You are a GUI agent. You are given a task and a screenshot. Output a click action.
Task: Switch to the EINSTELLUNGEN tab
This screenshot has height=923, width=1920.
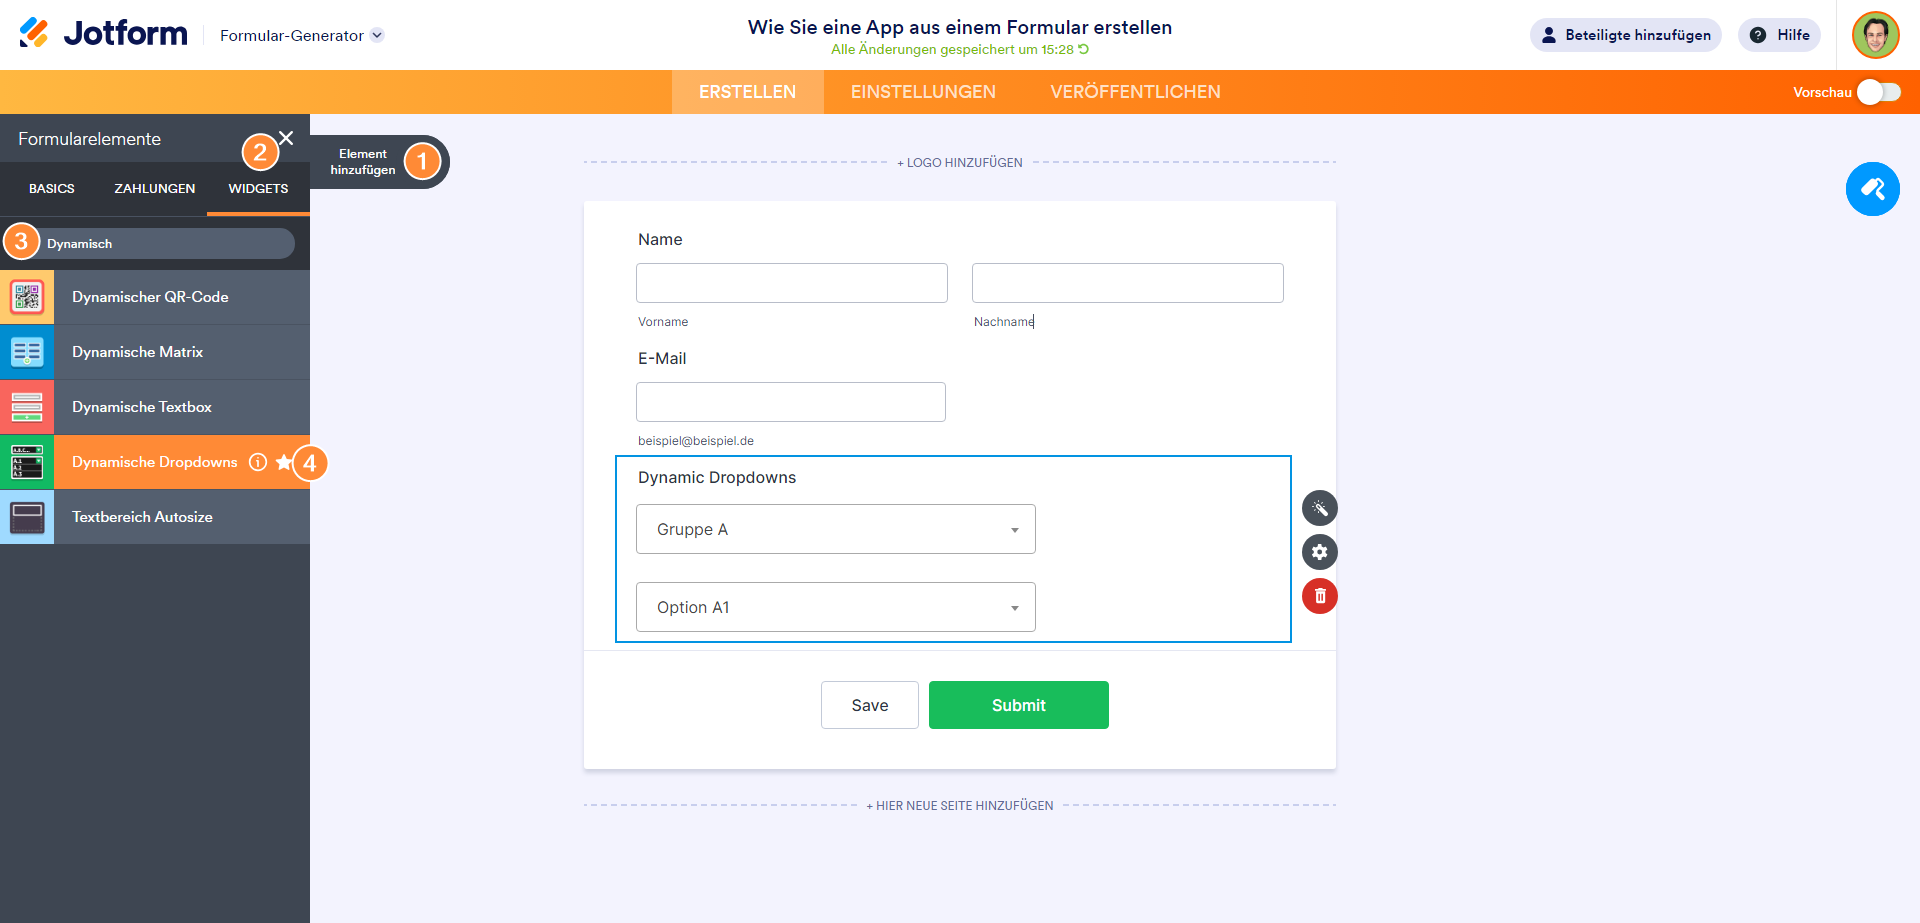click(x=923, y=92)
